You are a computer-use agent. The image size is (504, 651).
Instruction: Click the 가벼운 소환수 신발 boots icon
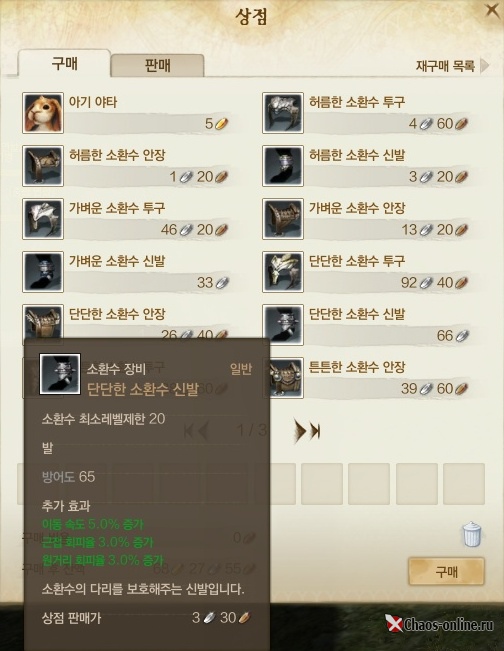click(43, 272)
